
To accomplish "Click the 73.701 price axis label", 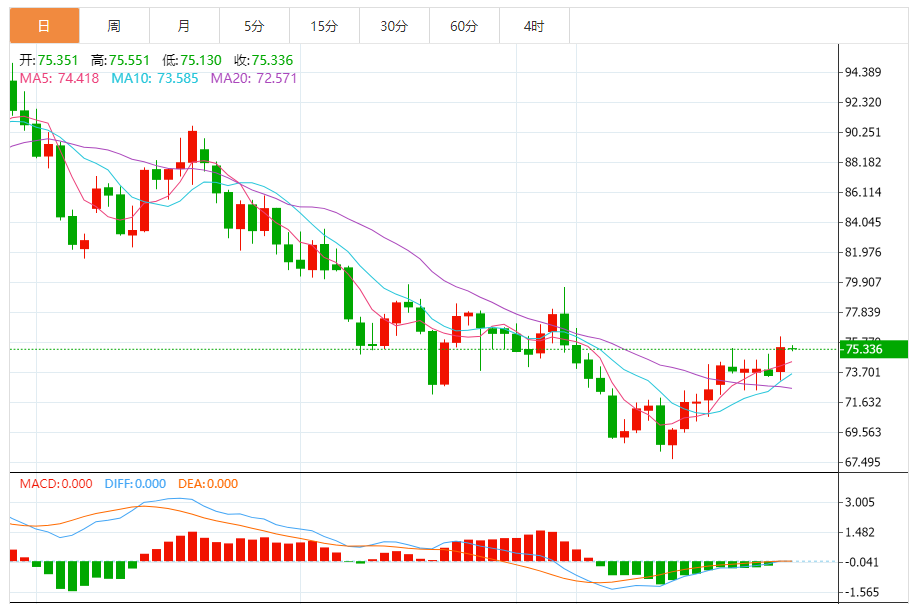I will 863,372.
